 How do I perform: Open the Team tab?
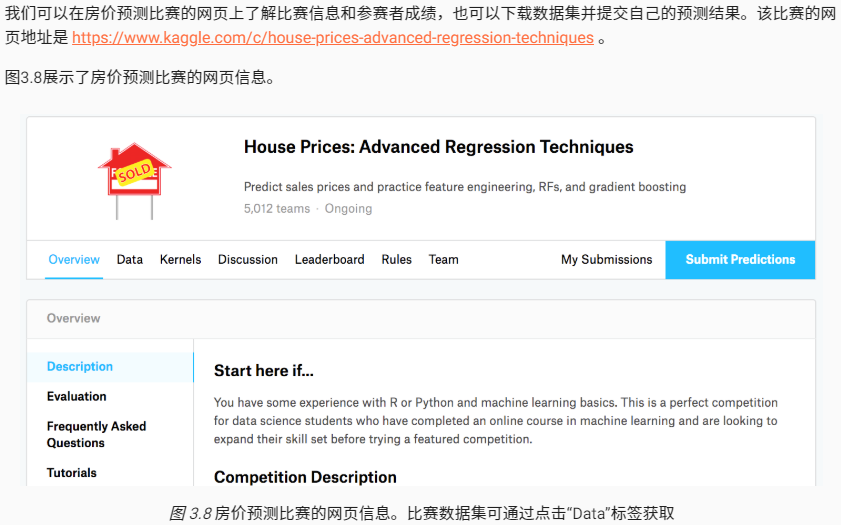click(444, 260)
